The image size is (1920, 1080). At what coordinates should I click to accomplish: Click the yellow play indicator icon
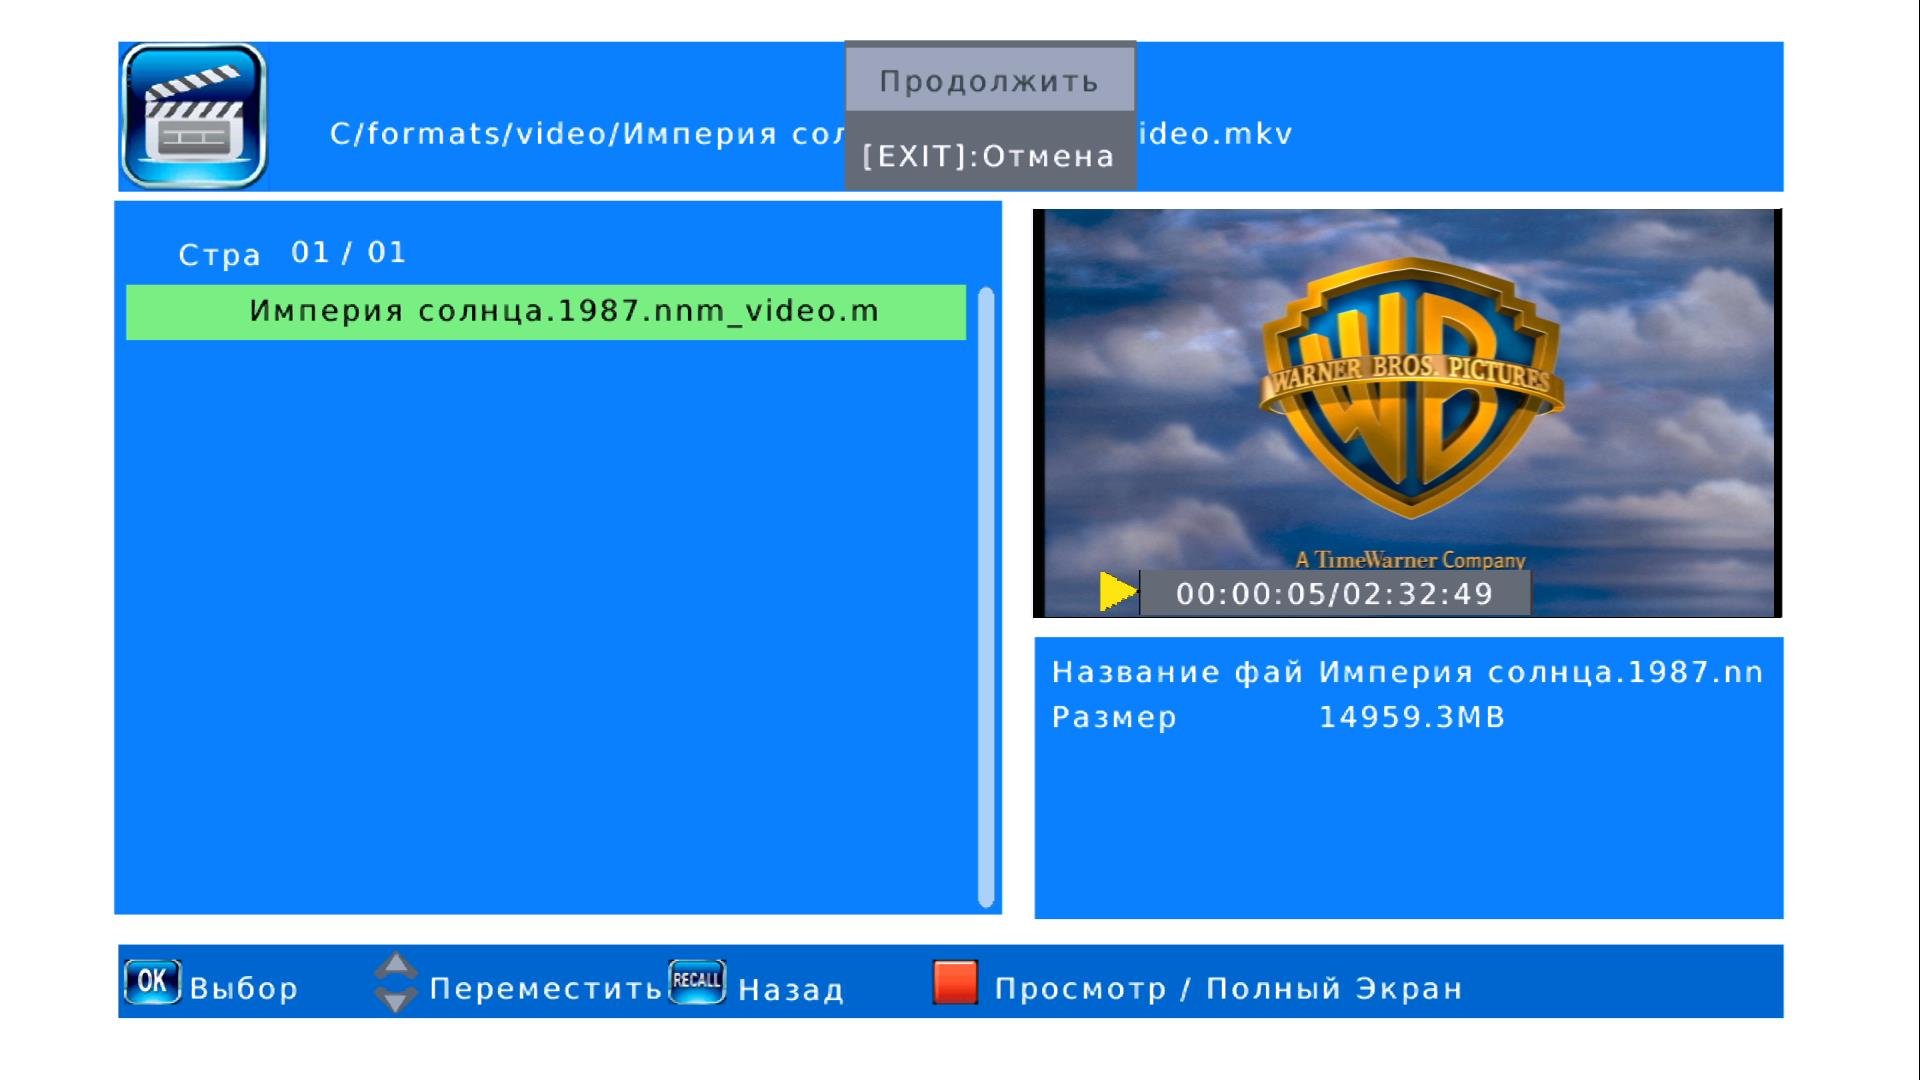(1118, 592)
